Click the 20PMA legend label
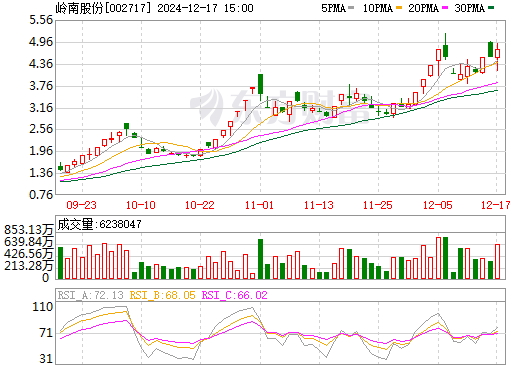 423,8
